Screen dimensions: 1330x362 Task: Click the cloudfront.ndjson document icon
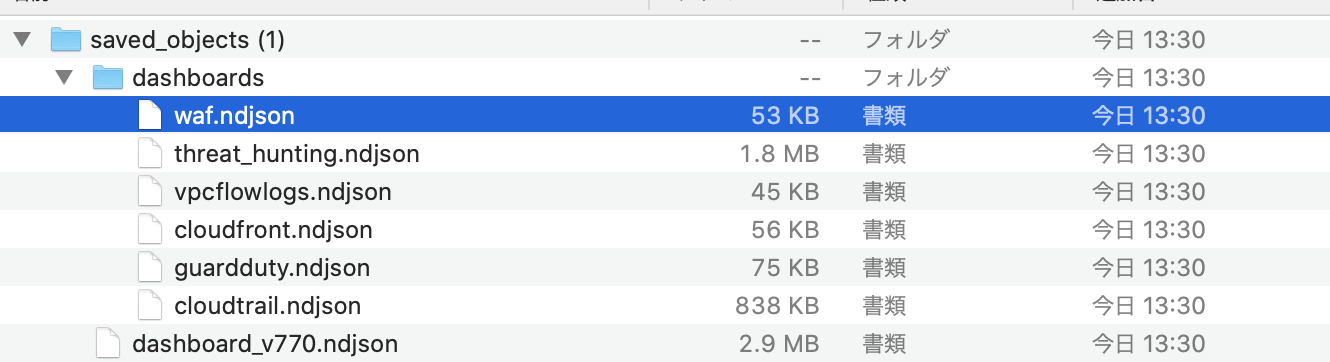(x=148, y=229)
